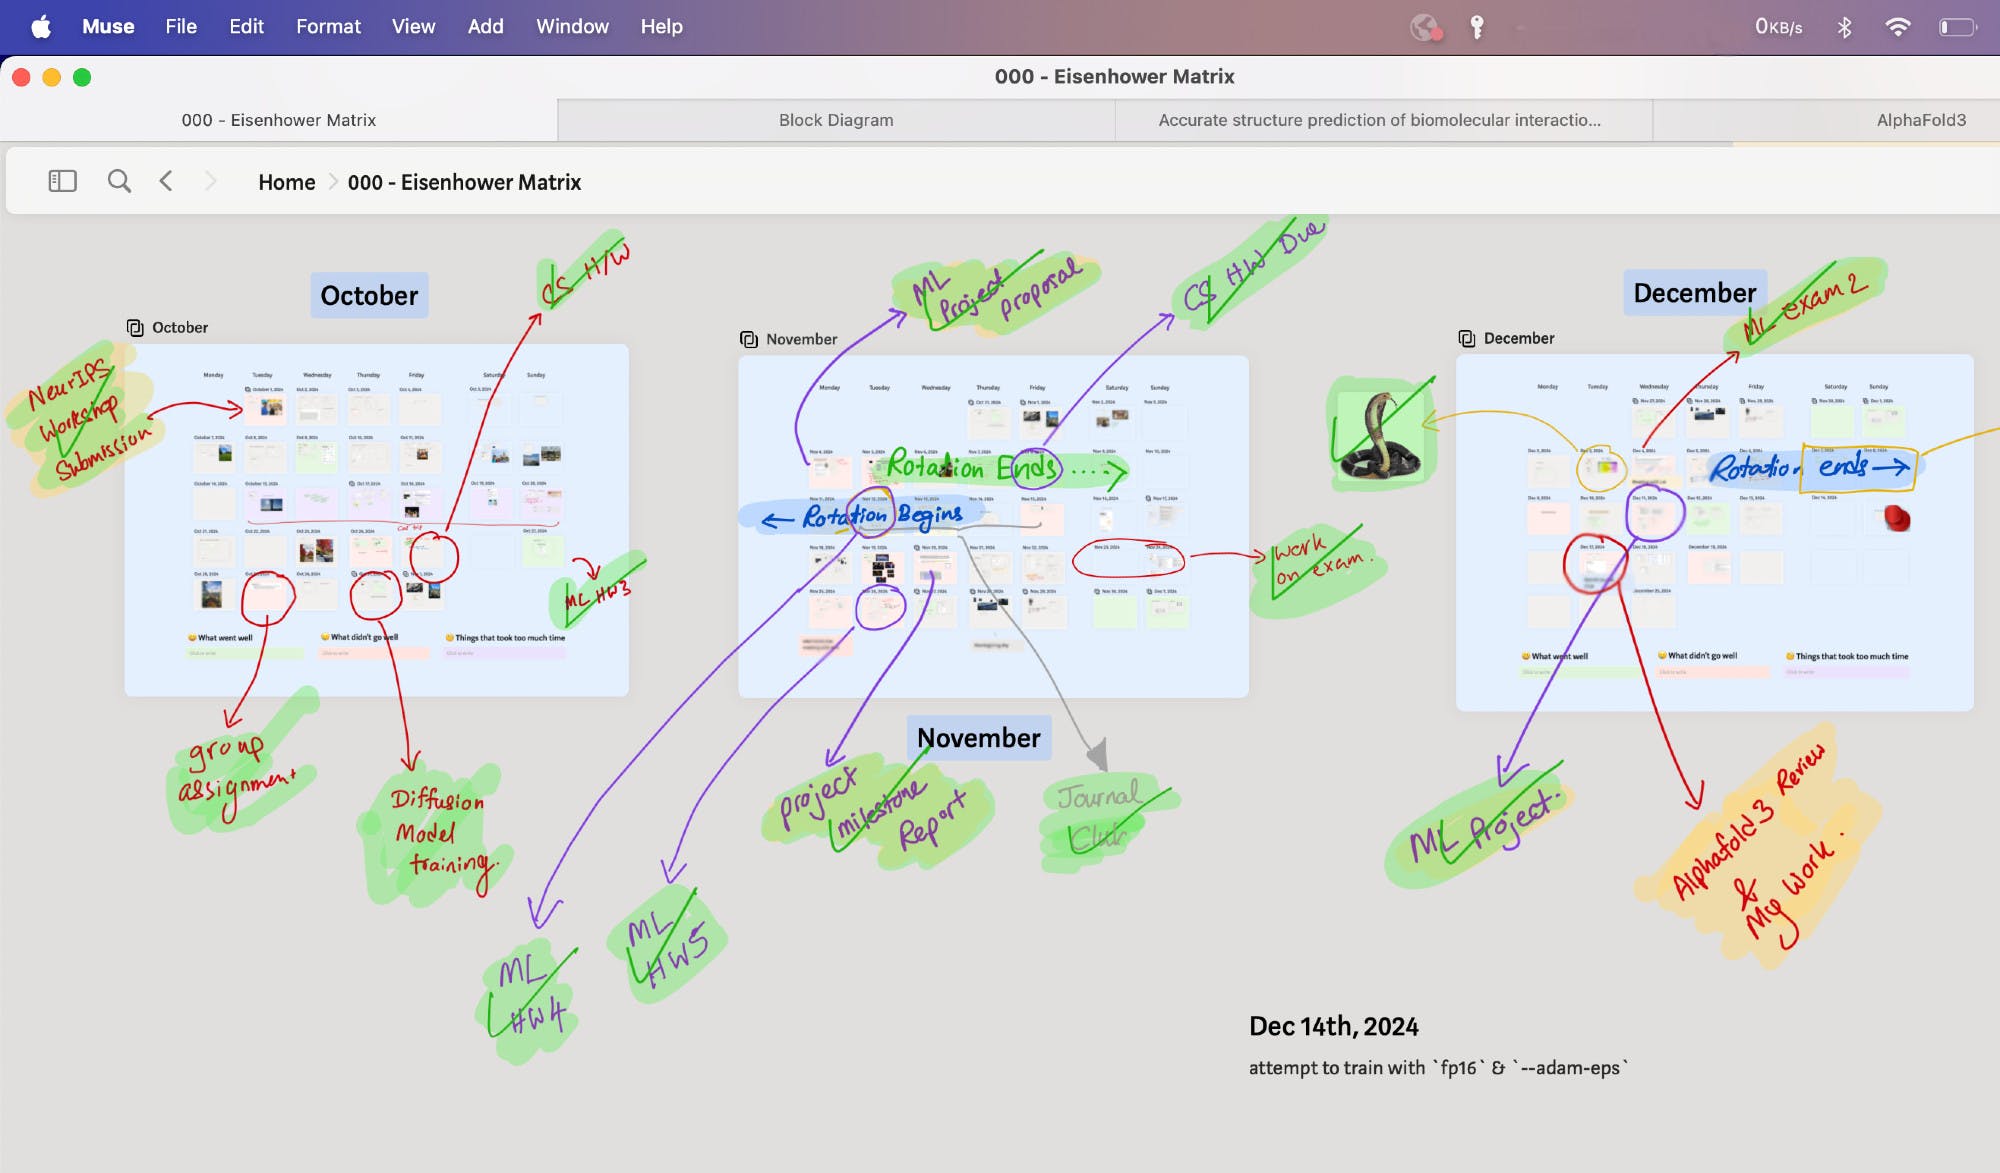
Task: Click the Home breadcrumb link
Action: 286,182
